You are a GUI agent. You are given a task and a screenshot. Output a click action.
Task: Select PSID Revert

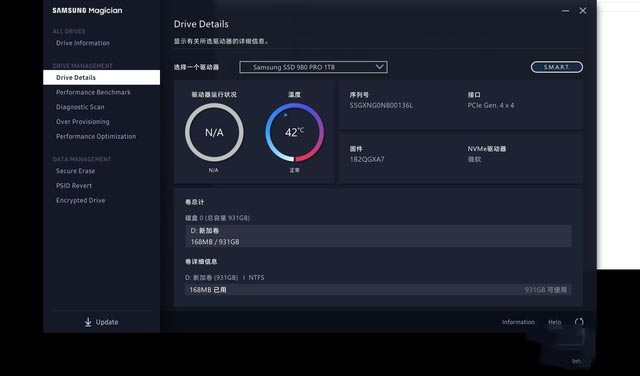(x=74, y=186)
